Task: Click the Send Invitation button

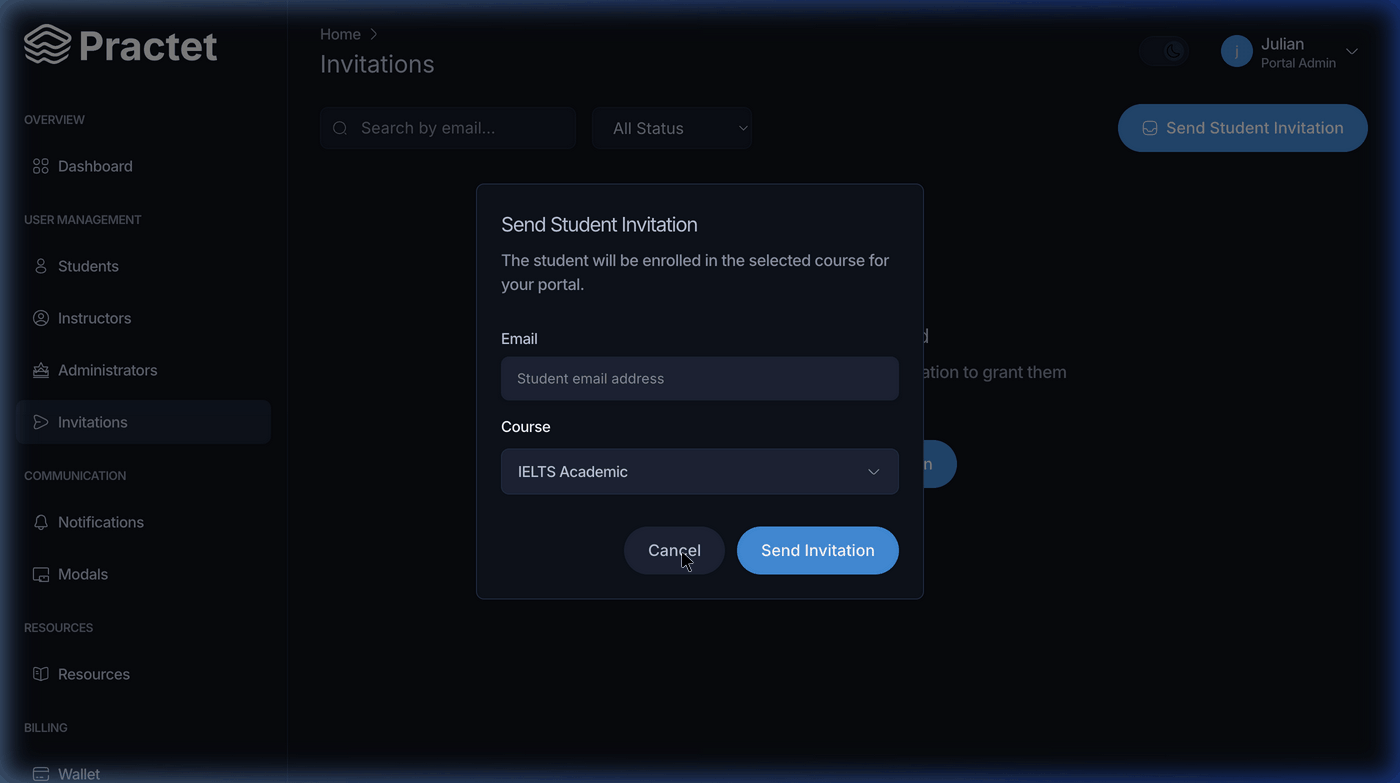Action: coord(818,551)
